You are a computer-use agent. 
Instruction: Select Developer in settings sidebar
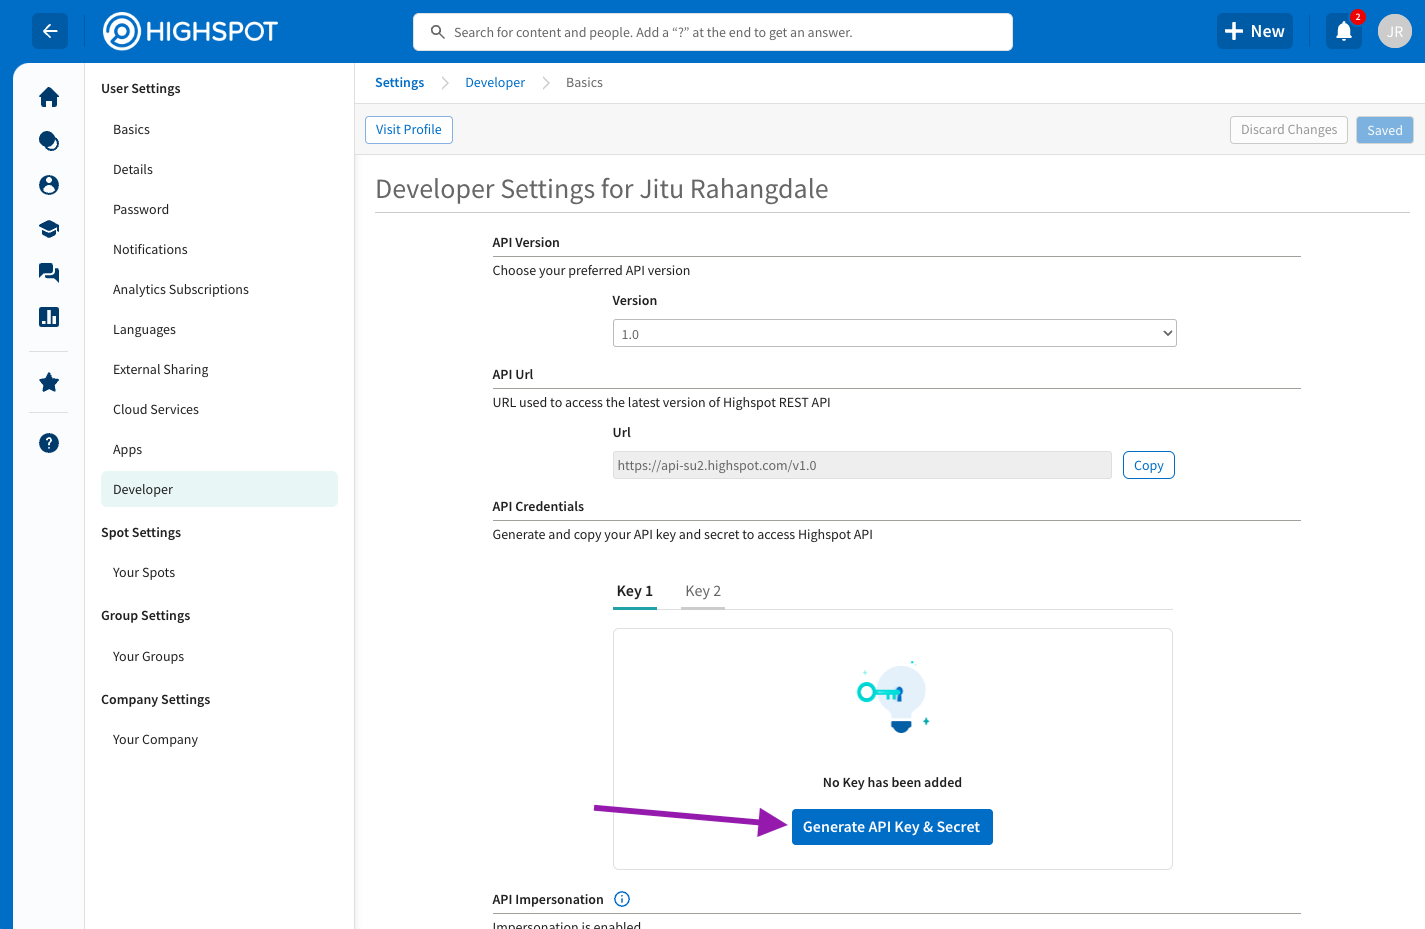pyautogui.click(x=219, y=489)
